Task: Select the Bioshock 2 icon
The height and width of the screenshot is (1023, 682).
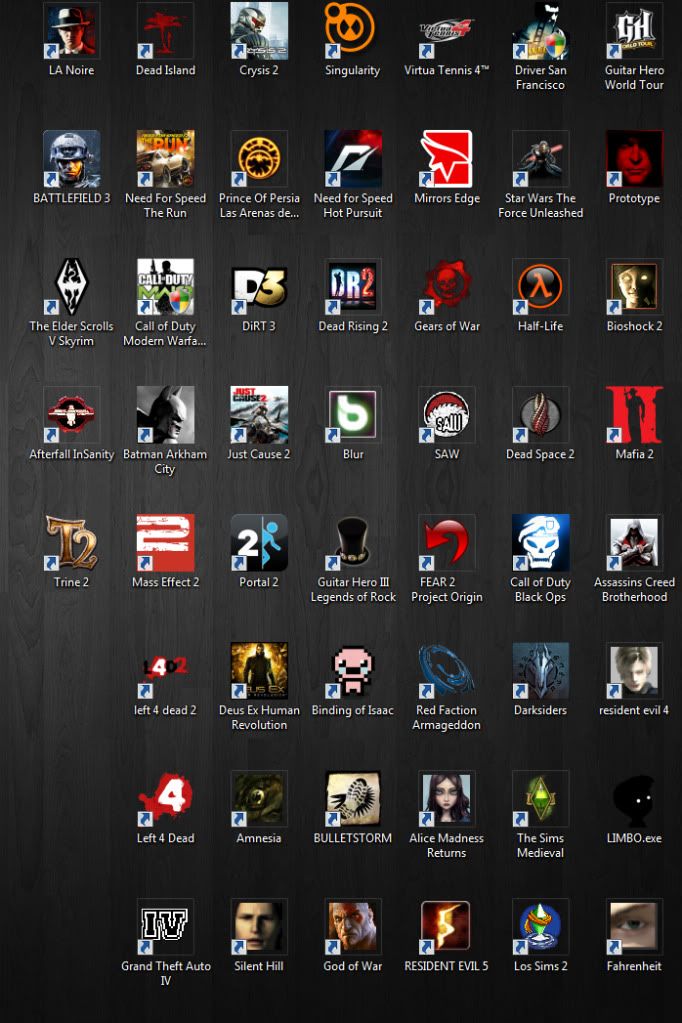Action: tap(634, 286)
